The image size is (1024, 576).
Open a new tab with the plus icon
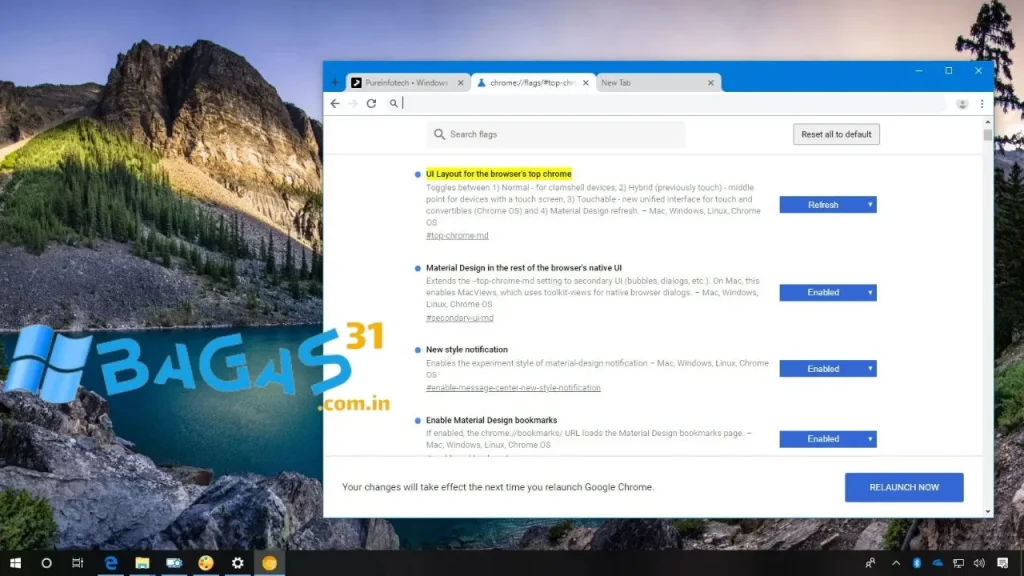click(334, 83)
